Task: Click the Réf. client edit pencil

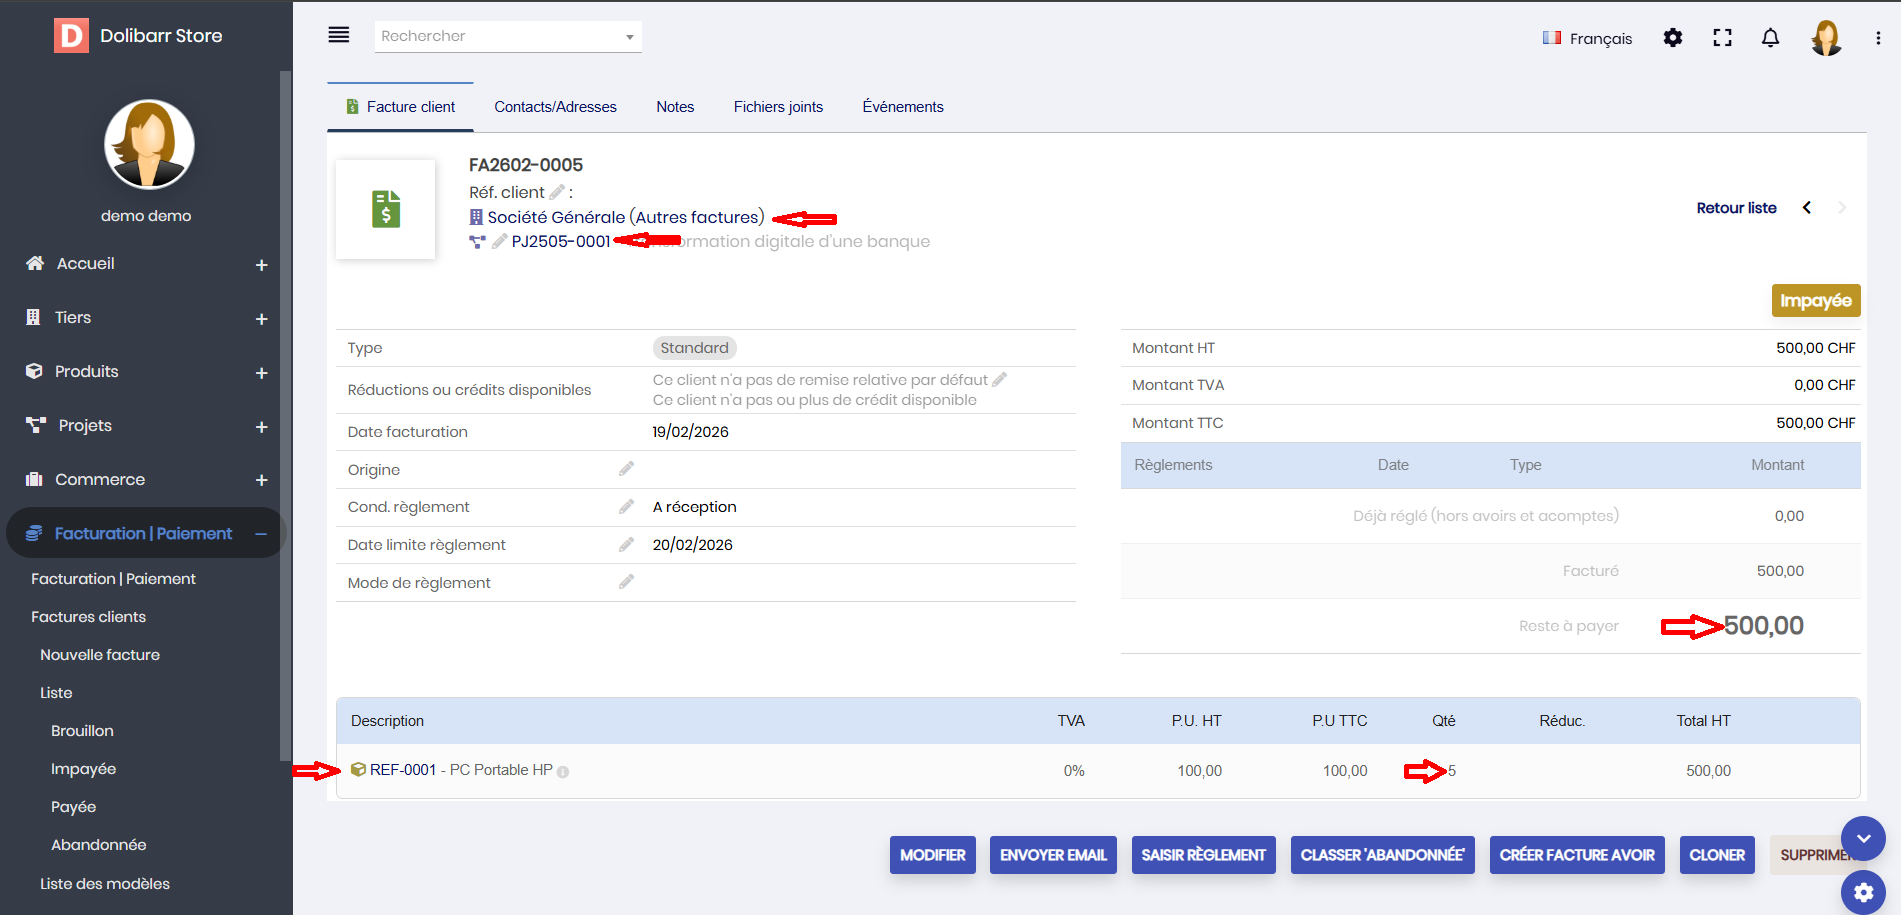Action: (557, 192)
